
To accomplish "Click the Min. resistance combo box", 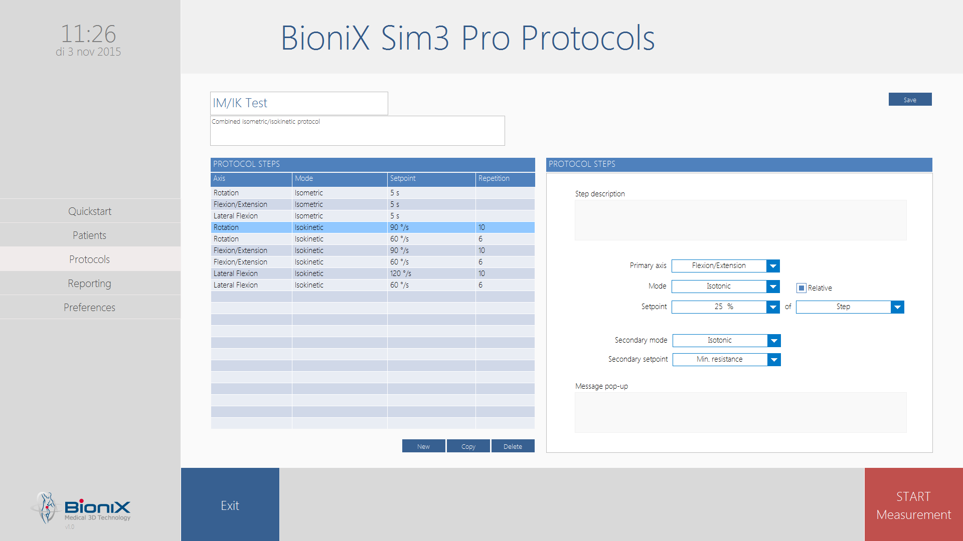I will pyautogui.click(x=726, y=359).
